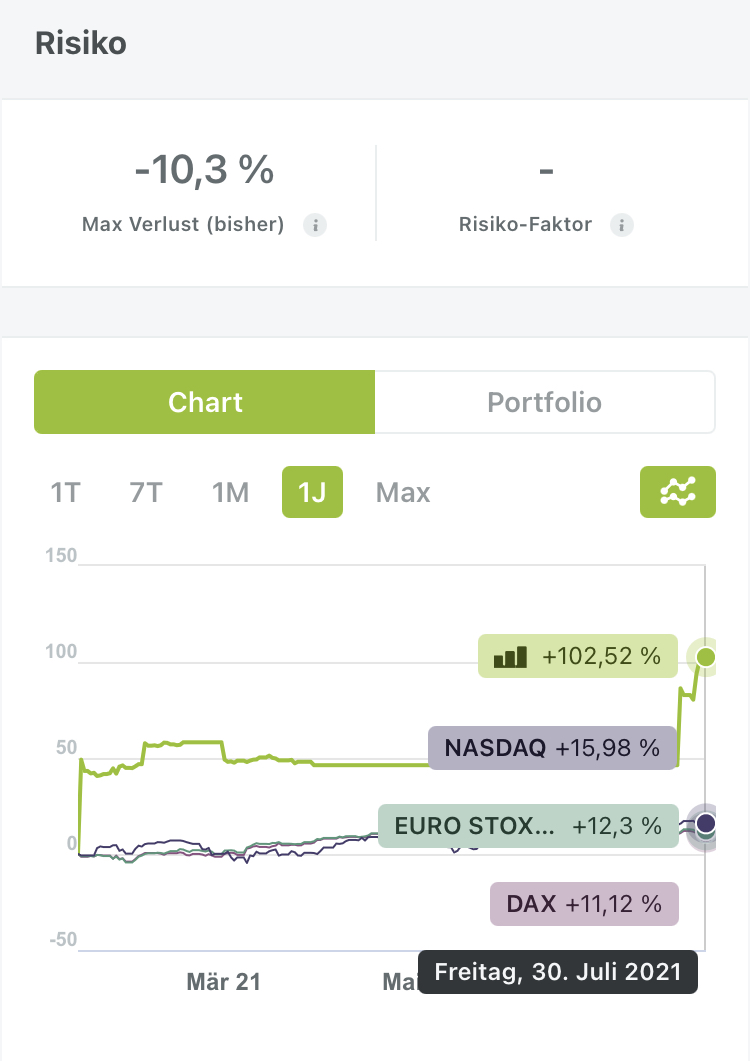Screen dimensions: 750x1061
Task: Show the Max time range
Action: [403, 493]
